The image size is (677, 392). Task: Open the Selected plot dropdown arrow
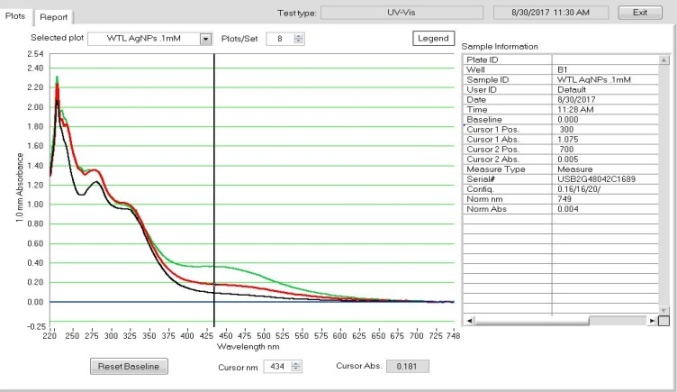(x=206, y=39)
